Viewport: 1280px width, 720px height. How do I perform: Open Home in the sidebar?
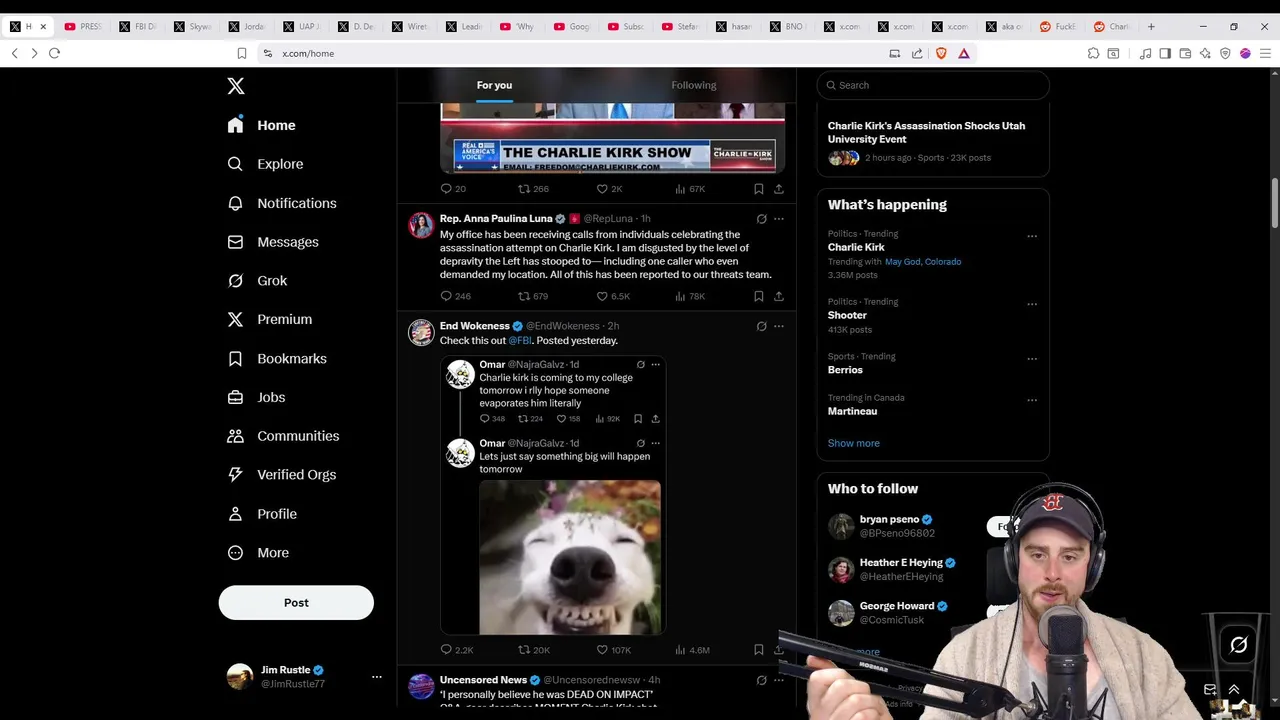point(261,125)
